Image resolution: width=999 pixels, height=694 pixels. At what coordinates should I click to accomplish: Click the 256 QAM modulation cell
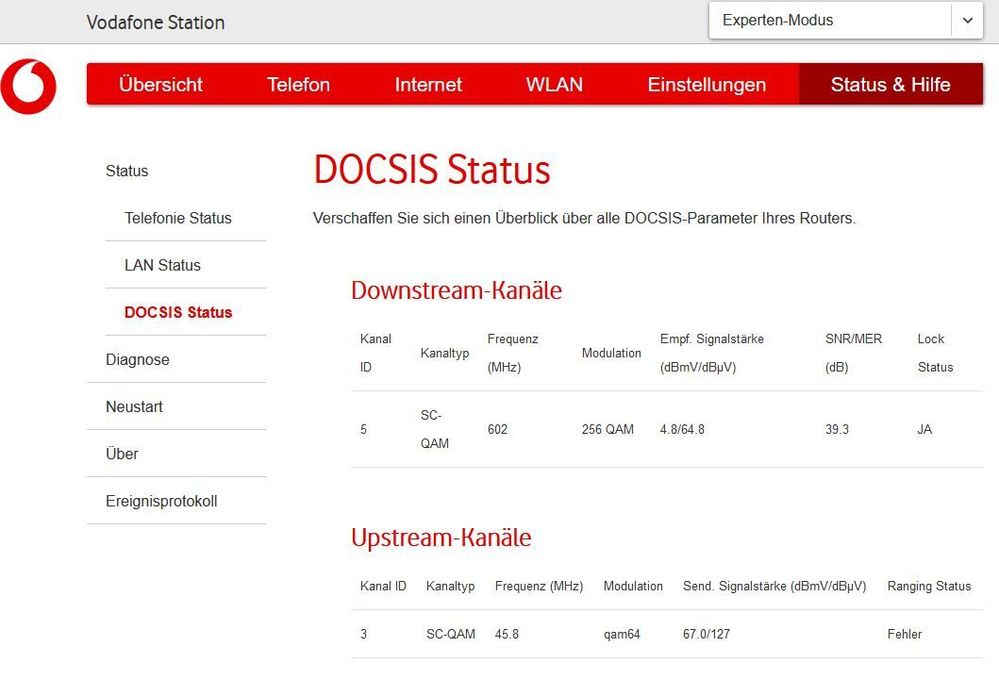608,430
